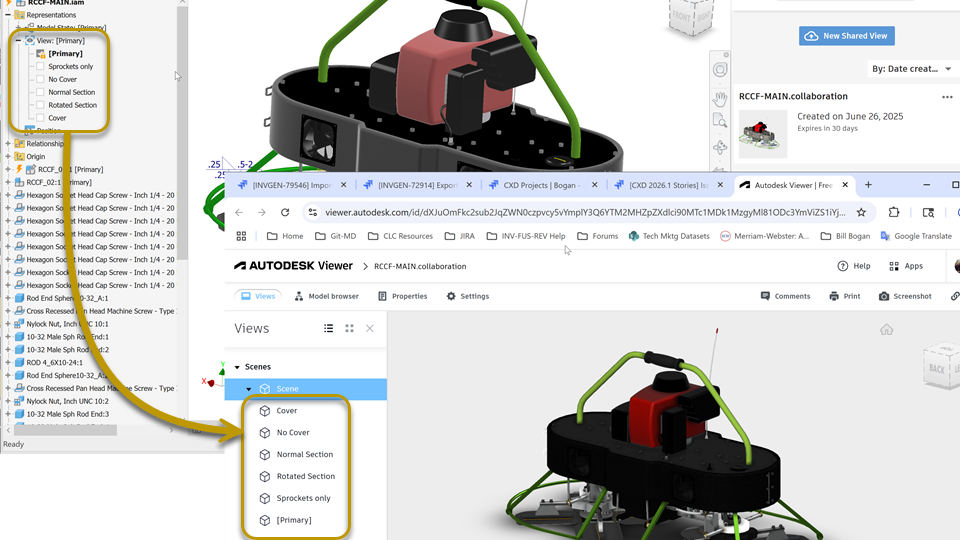This screenshot has height=540, width=960.
Task: Check the Rotated Section view checkbox
Action: (x=40, y=105)
